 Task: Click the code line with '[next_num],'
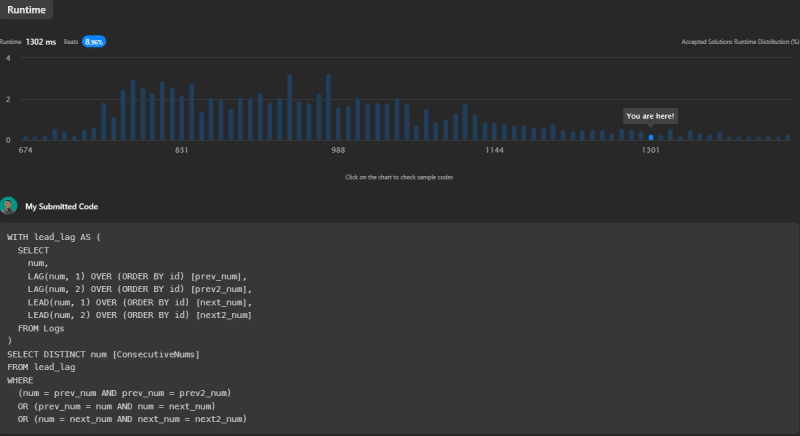tap(139, 302)
